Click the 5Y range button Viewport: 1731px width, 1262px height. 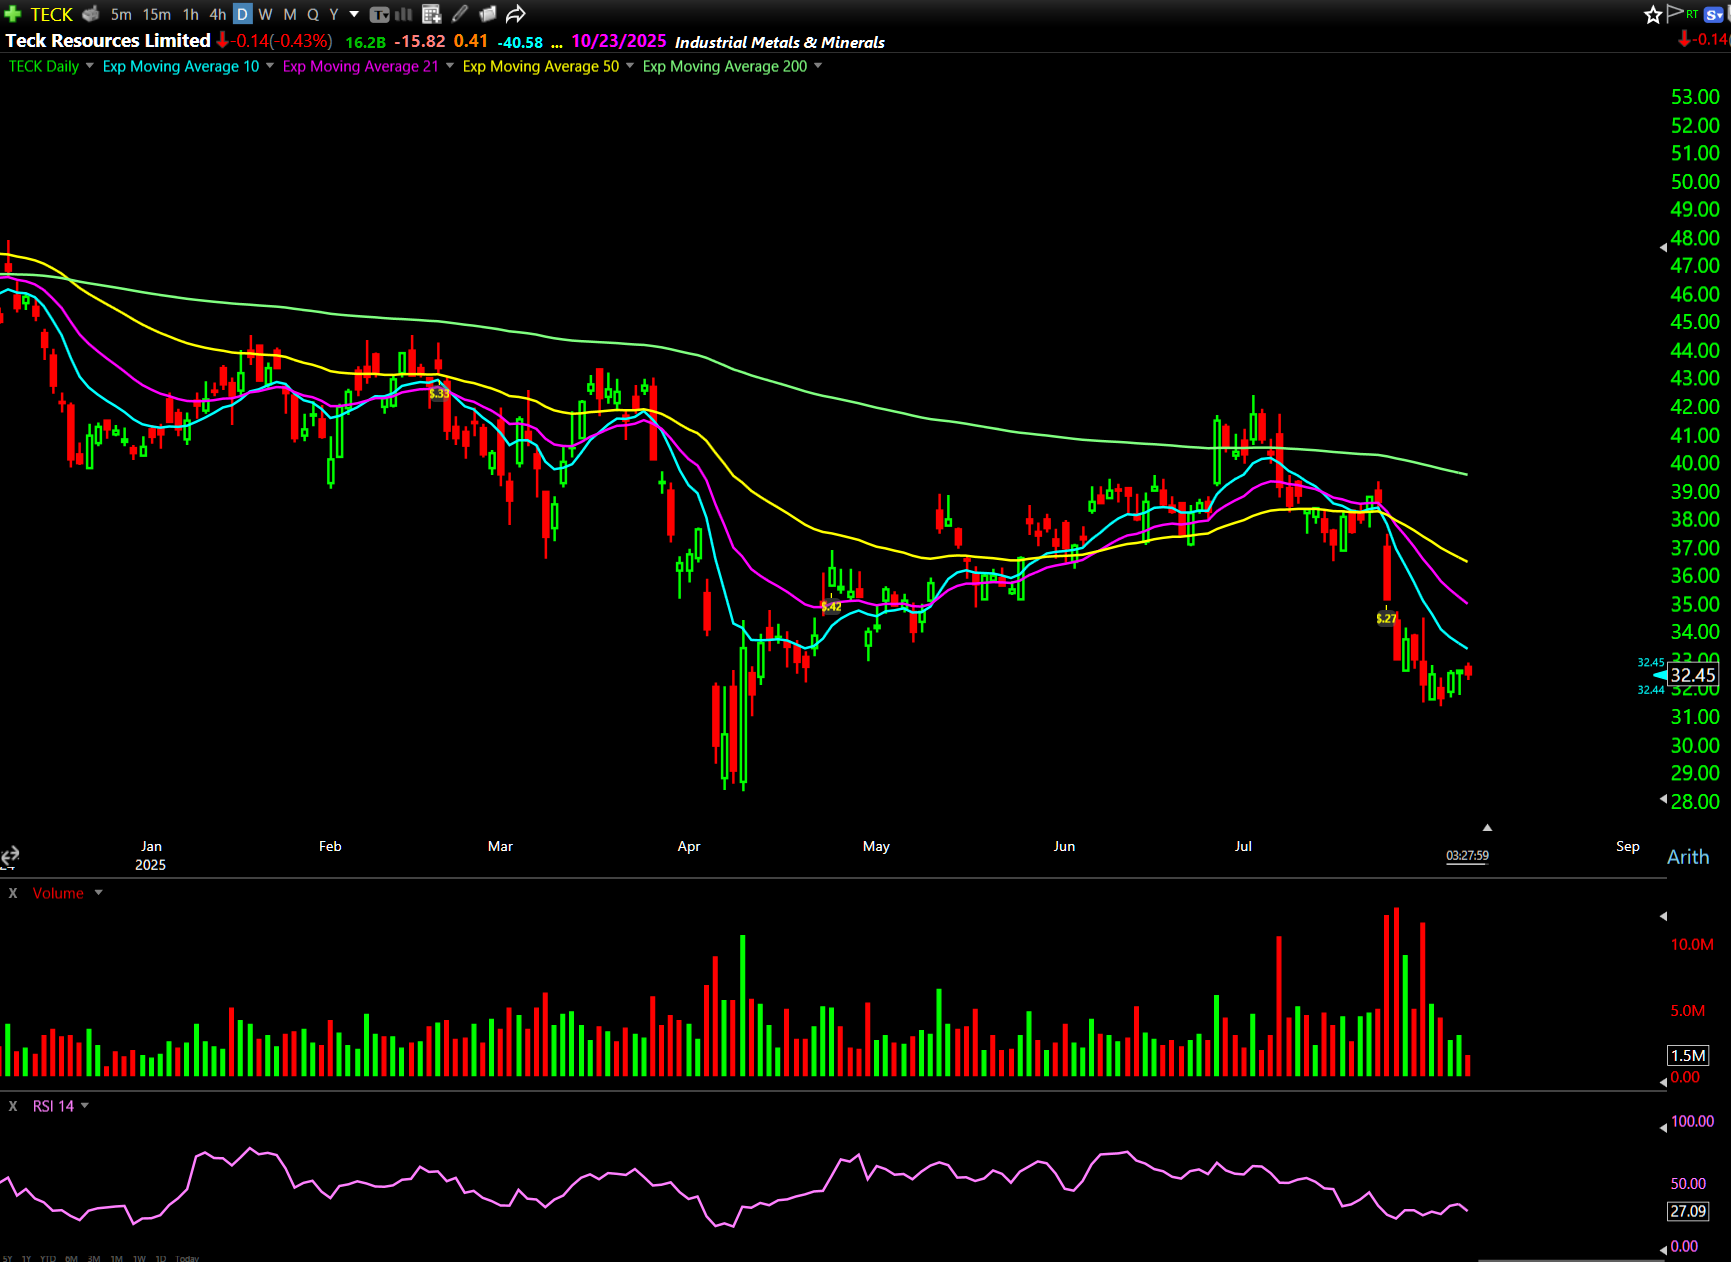[8, 1258]
